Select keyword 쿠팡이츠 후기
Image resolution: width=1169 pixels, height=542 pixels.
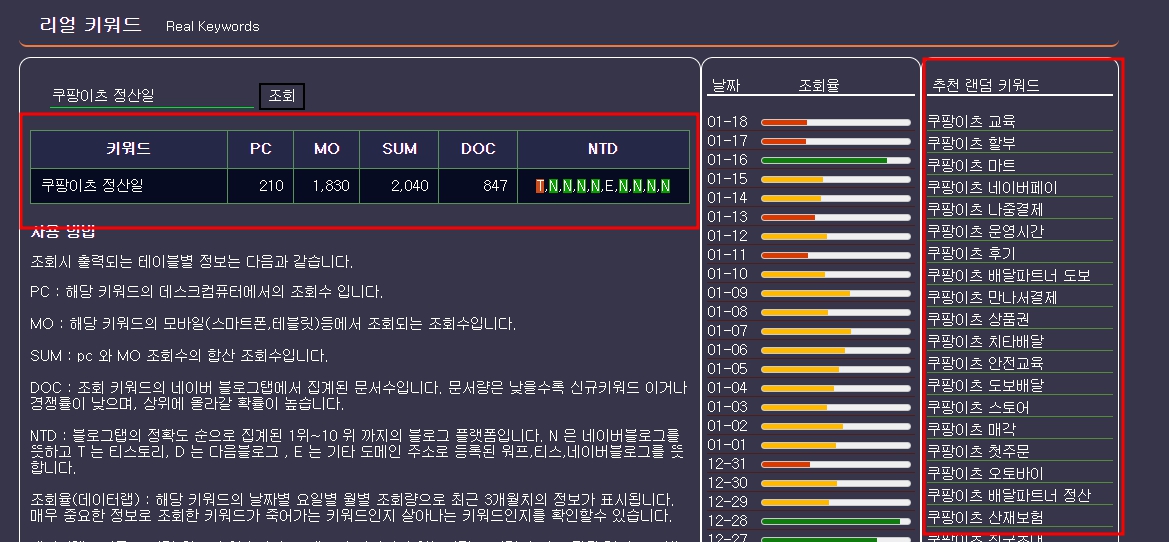(971, 253)
